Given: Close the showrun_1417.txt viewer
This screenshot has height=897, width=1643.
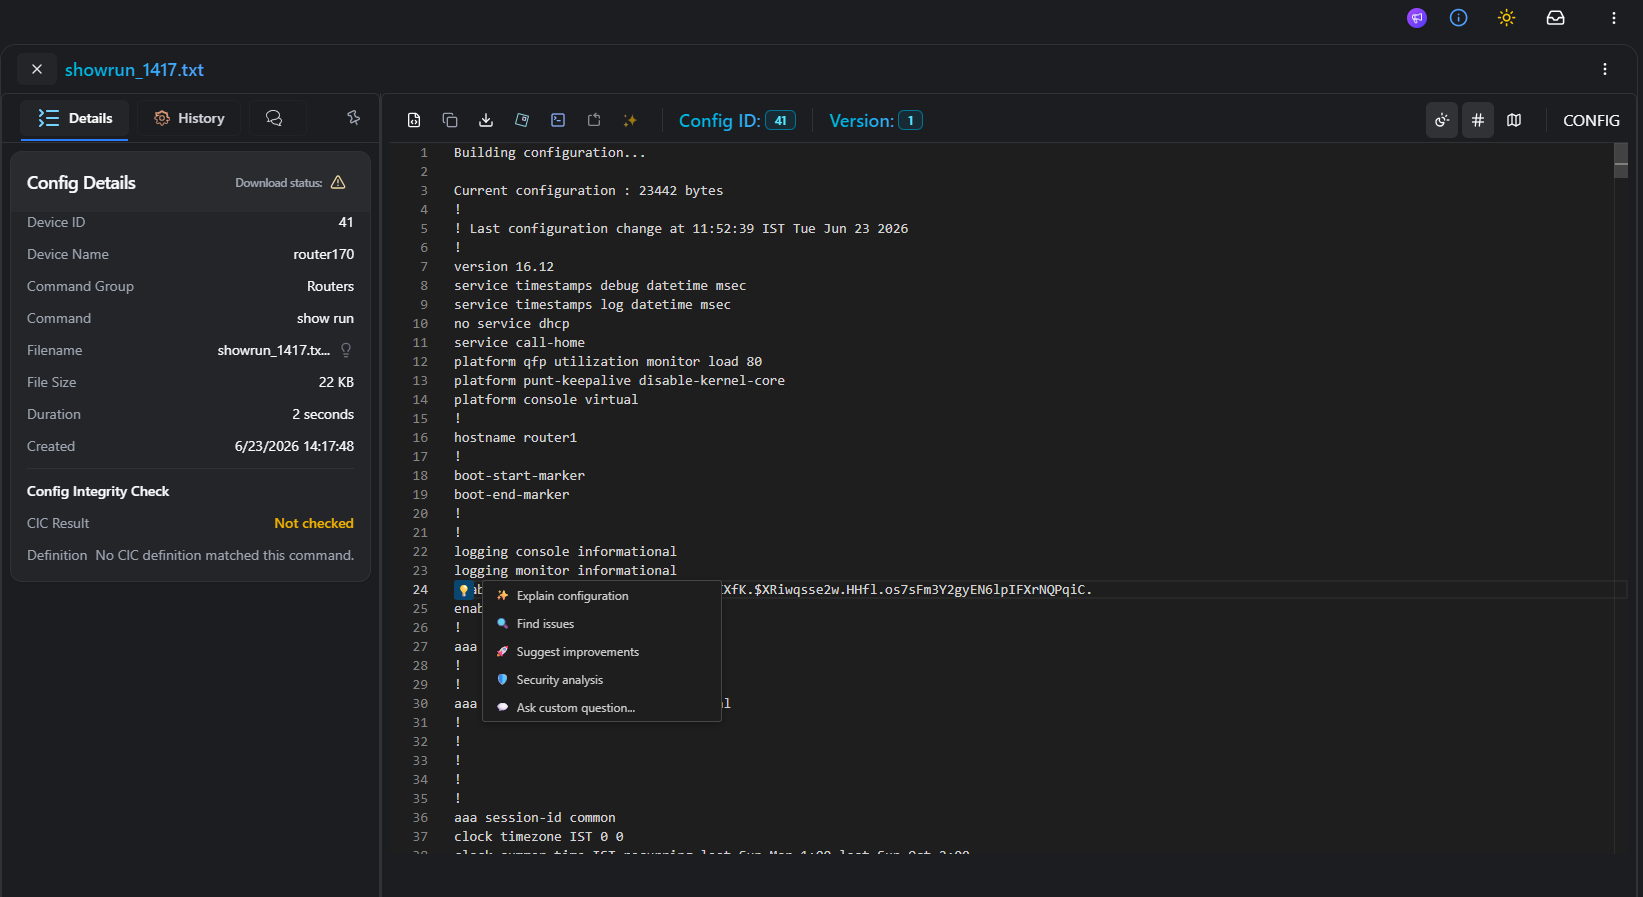Looking at the screenshot, I should tap(37, 69).
